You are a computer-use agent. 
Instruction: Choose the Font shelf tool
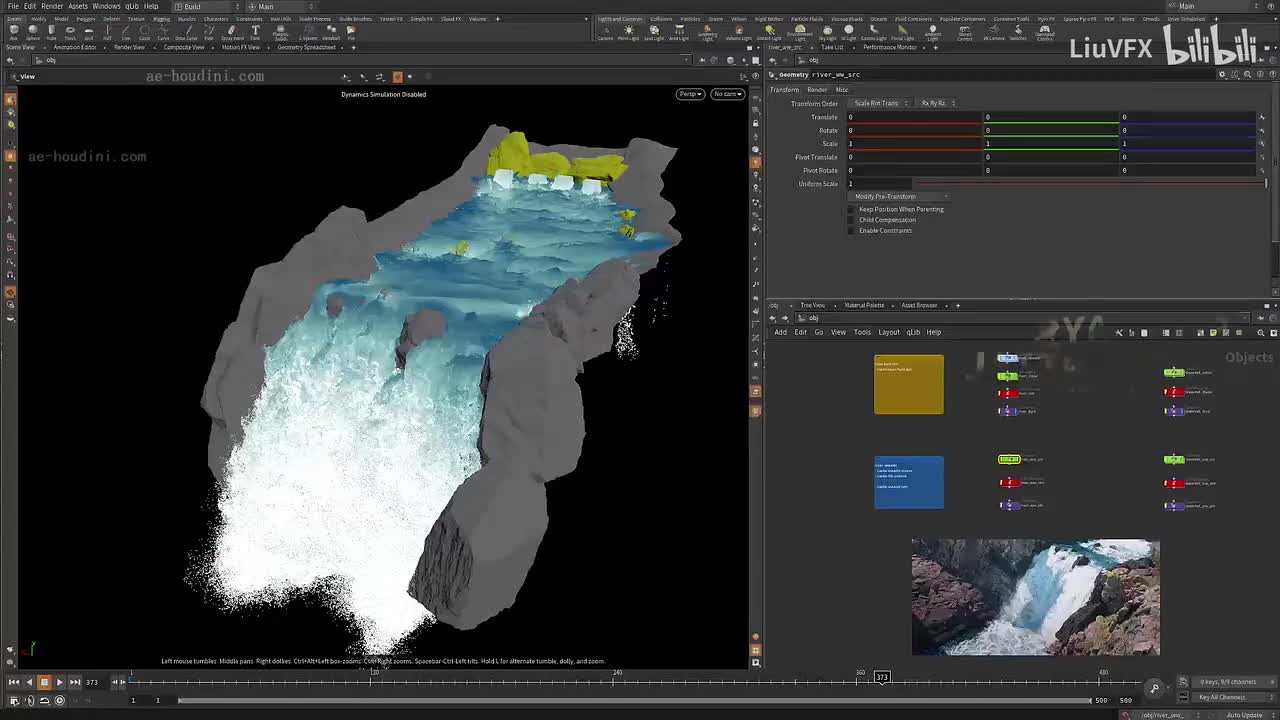tap(255, 32)
